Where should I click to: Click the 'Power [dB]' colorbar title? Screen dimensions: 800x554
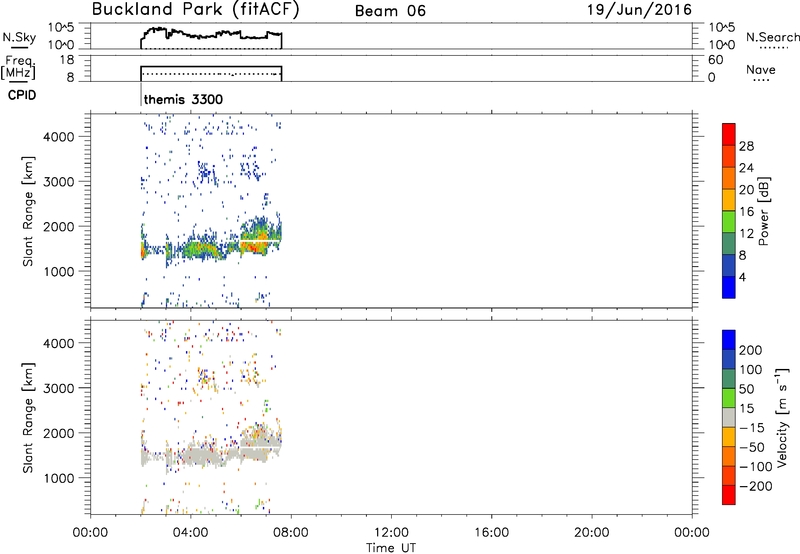pyautogui.click(x=763, y=211)
